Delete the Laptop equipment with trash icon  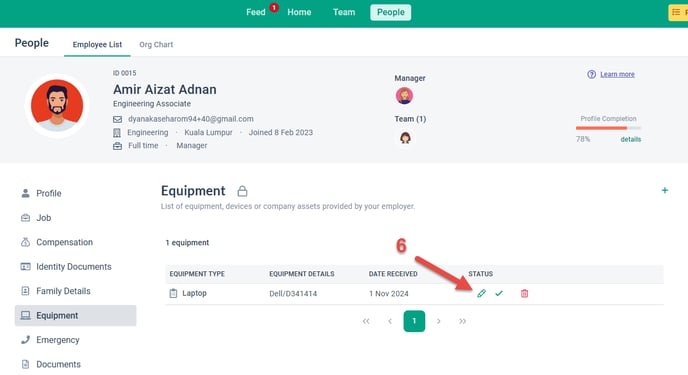point(524,293)
